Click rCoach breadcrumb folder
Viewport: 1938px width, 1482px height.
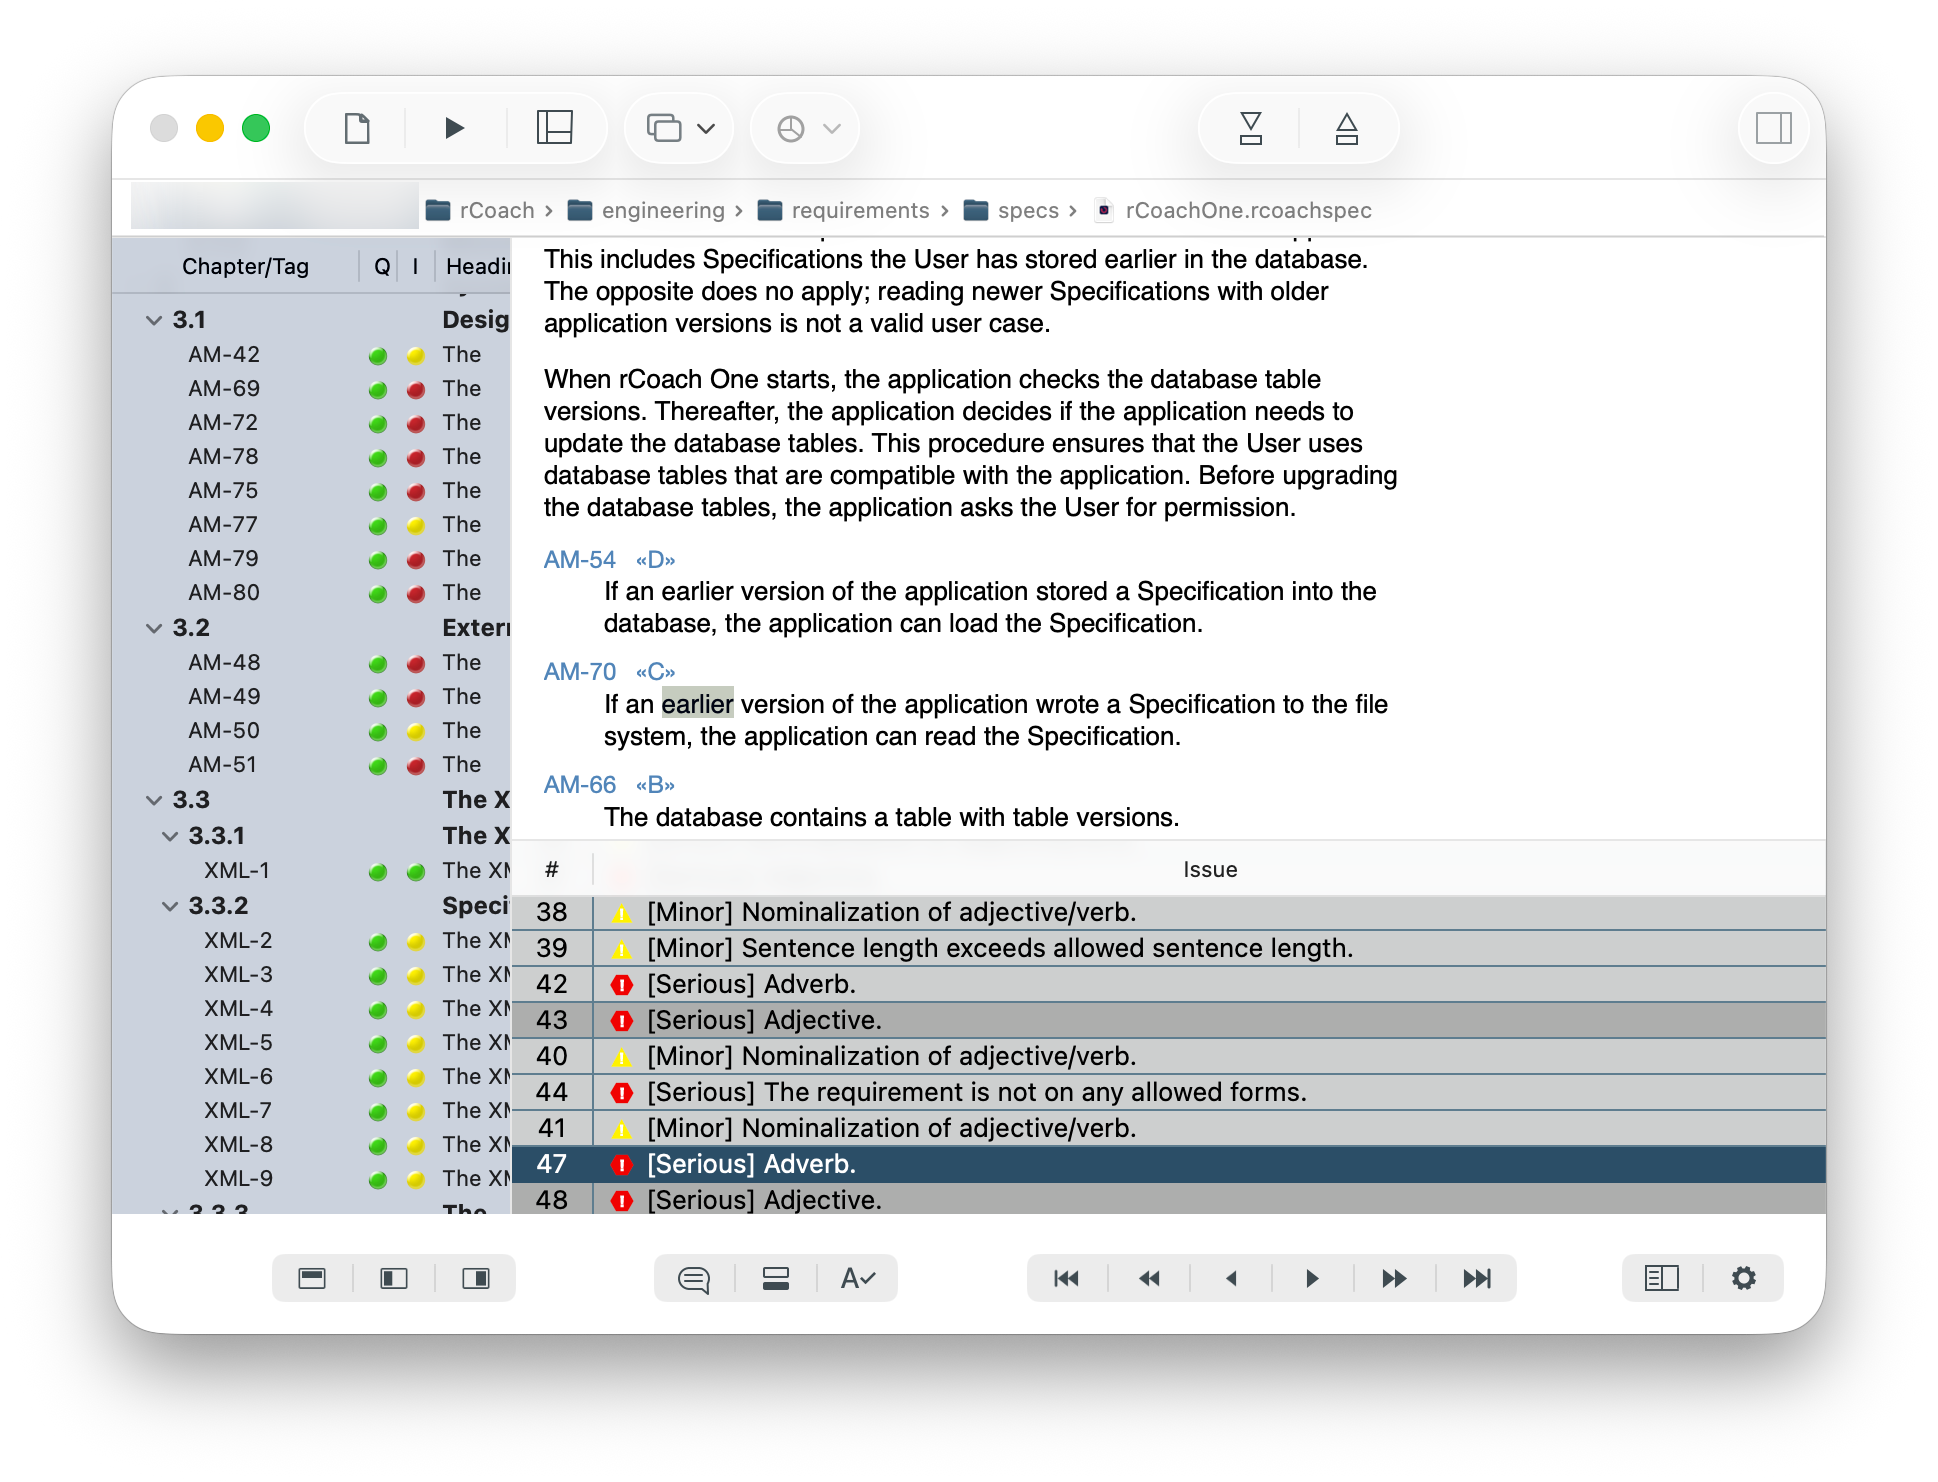click(x=480, y=210)
